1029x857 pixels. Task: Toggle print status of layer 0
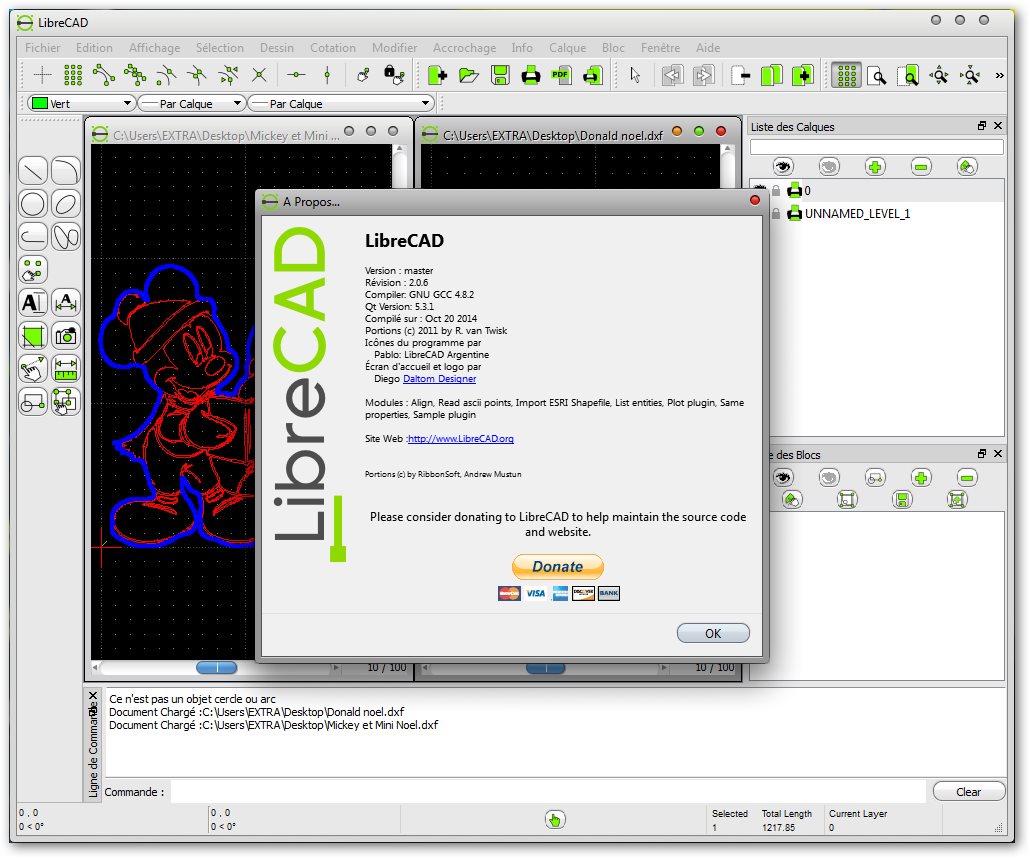click(x=794, y=190)
